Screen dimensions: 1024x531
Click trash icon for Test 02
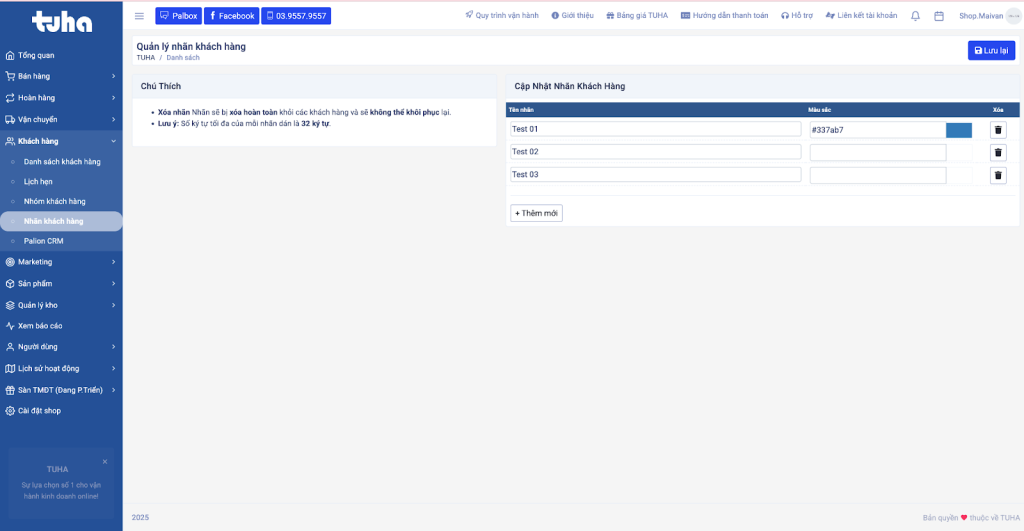998,153
